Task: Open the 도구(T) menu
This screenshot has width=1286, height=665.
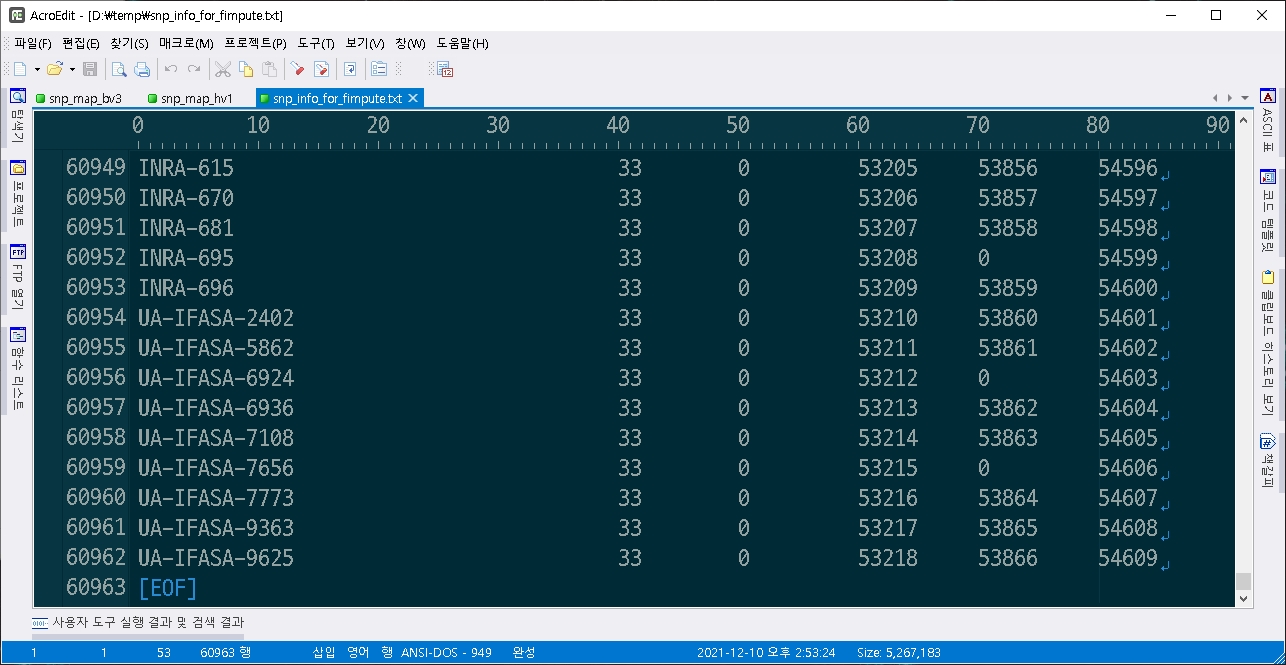Action: tap(316, 43)
